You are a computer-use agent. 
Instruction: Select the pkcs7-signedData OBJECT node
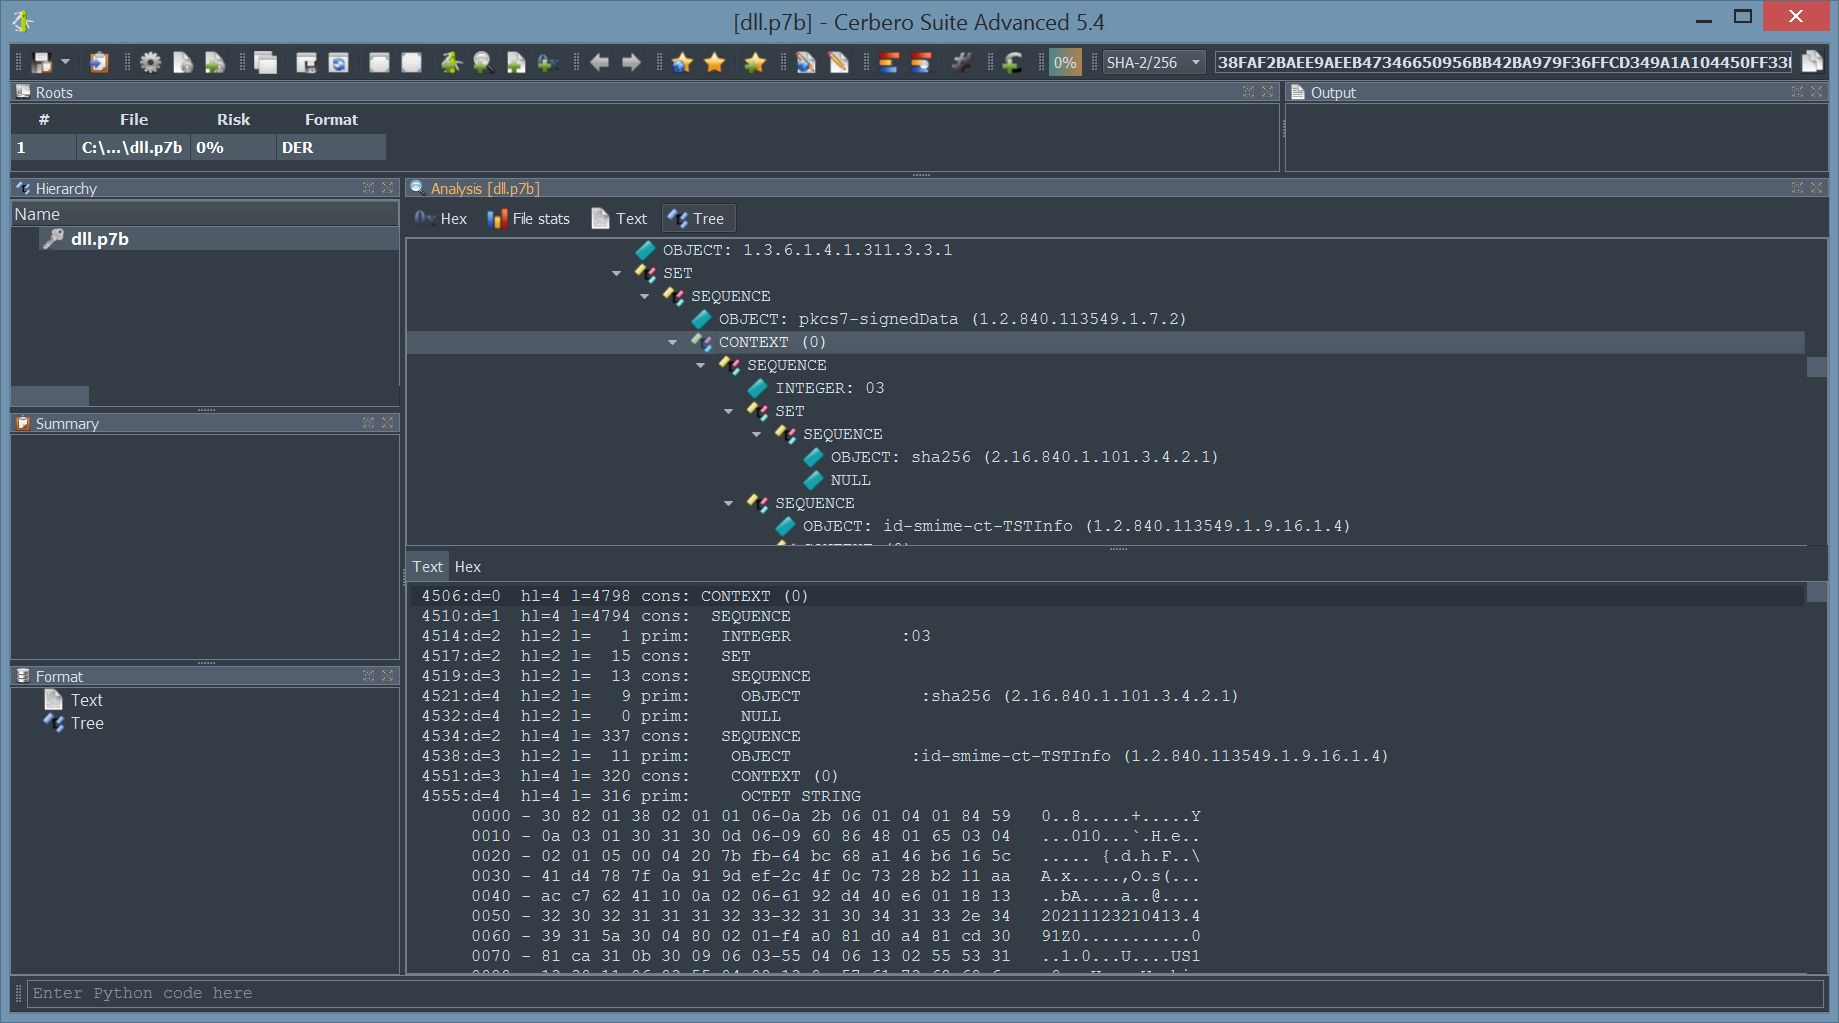pyautogui.click(x=952, y=319)
